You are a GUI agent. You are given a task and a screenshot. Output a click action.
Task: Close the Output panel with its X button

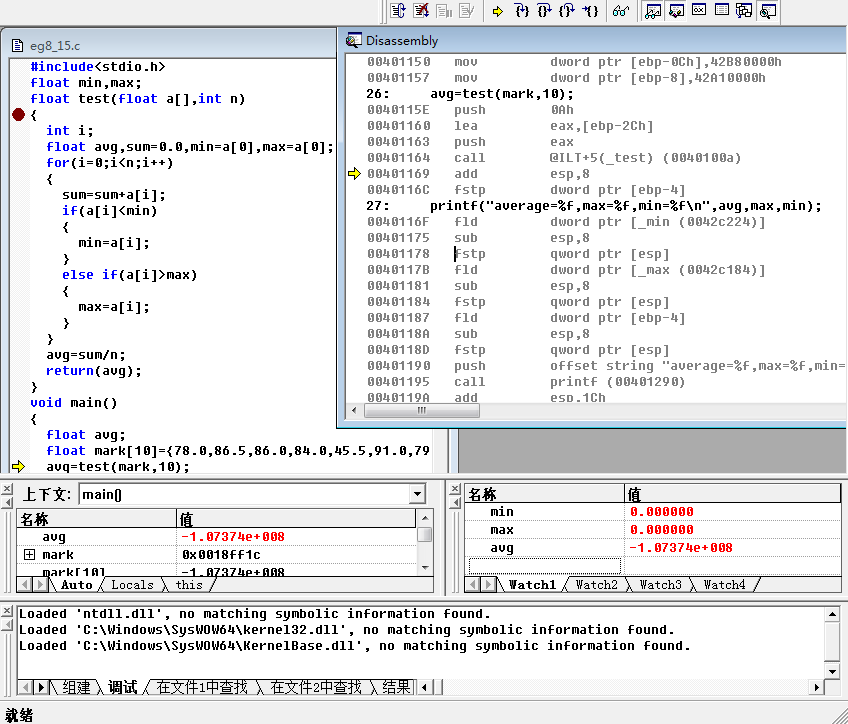click(x=6, y=611)
